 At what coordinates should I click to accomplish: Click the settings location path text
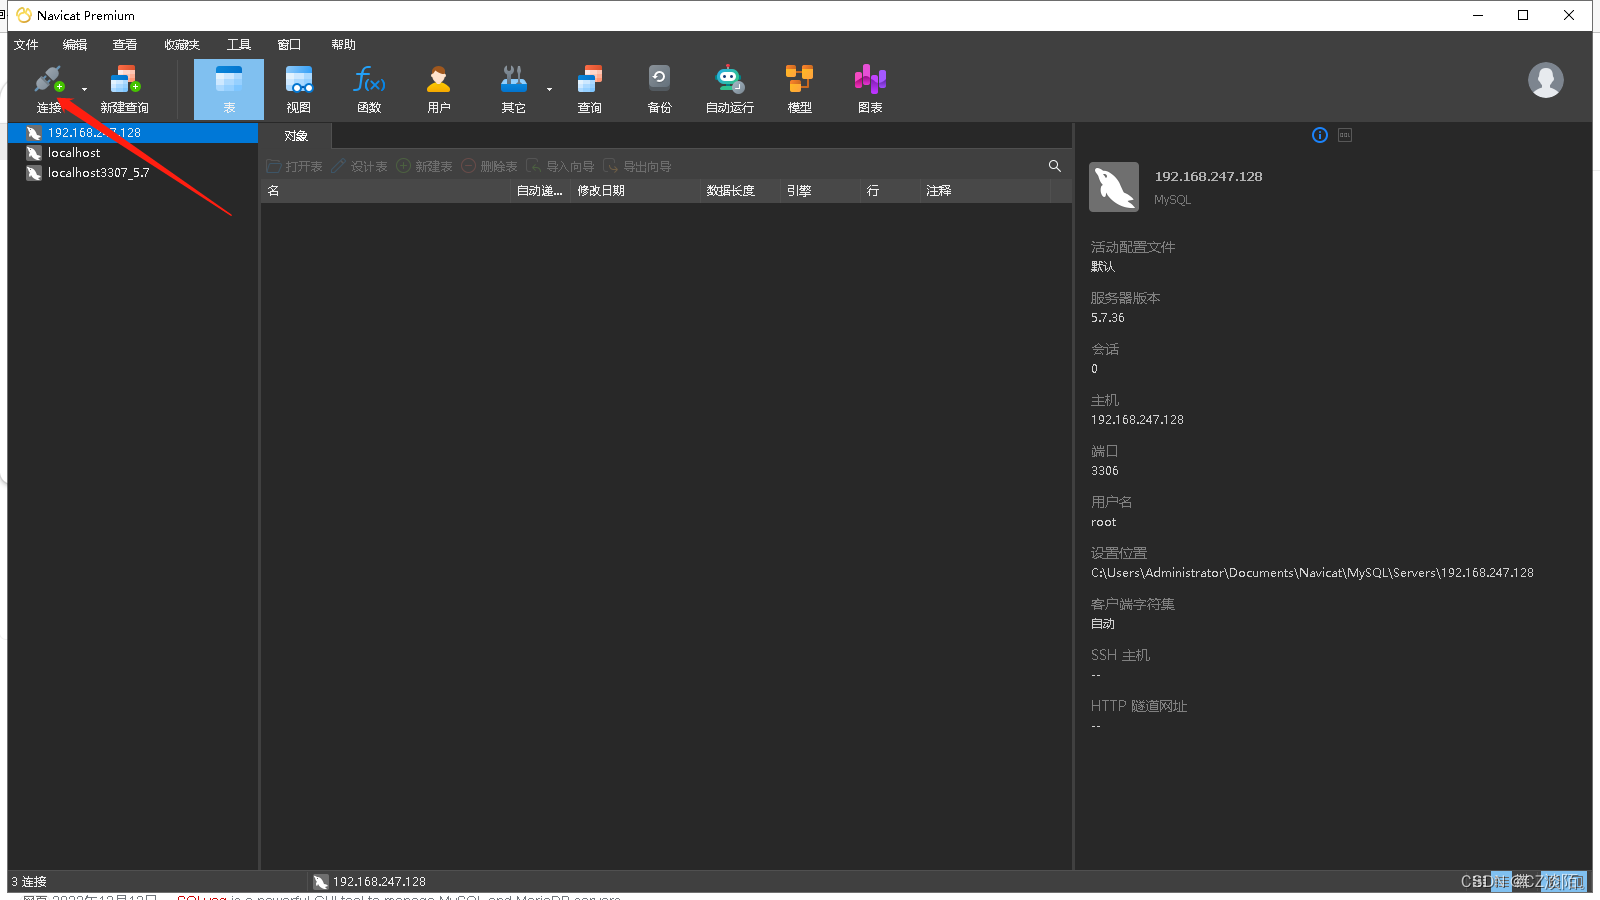tap(1312, 573)
